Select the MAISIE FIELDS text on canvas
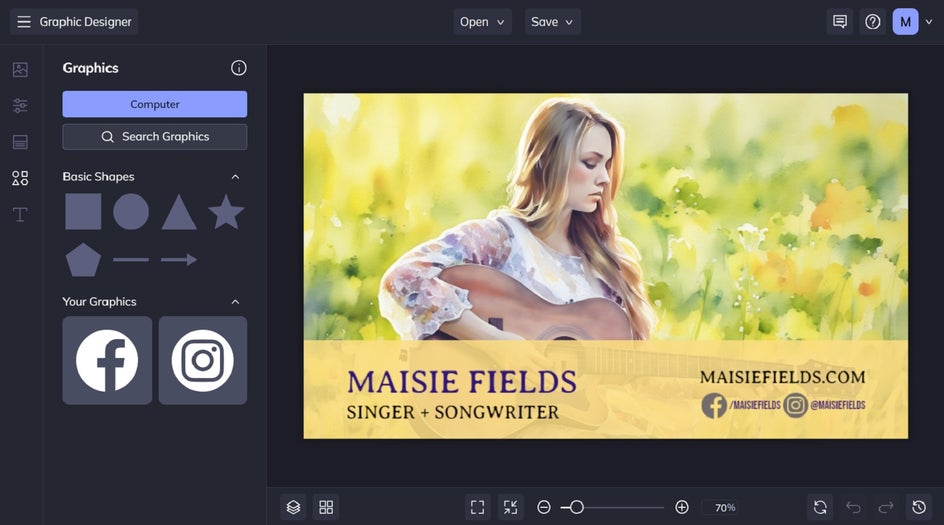 462,382
